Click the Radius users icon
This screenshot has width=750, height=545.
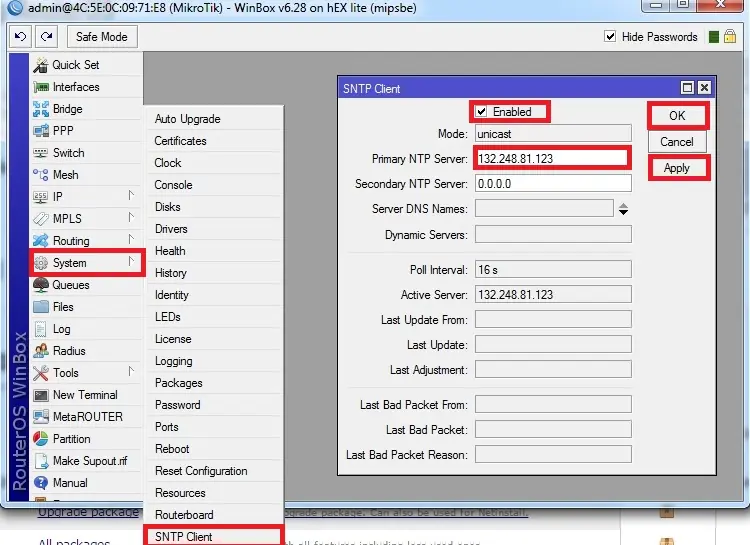[41, 351]
